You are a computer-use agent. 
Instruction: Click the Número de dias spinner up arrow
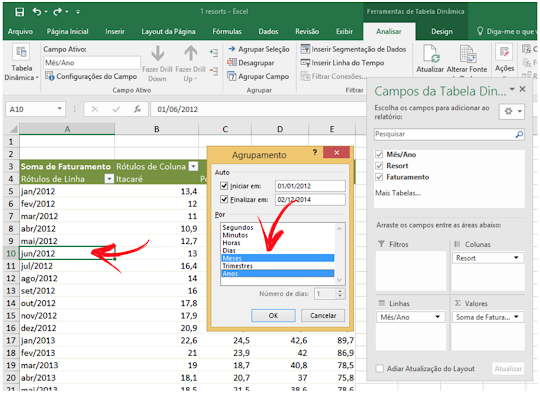pos(340,291)
